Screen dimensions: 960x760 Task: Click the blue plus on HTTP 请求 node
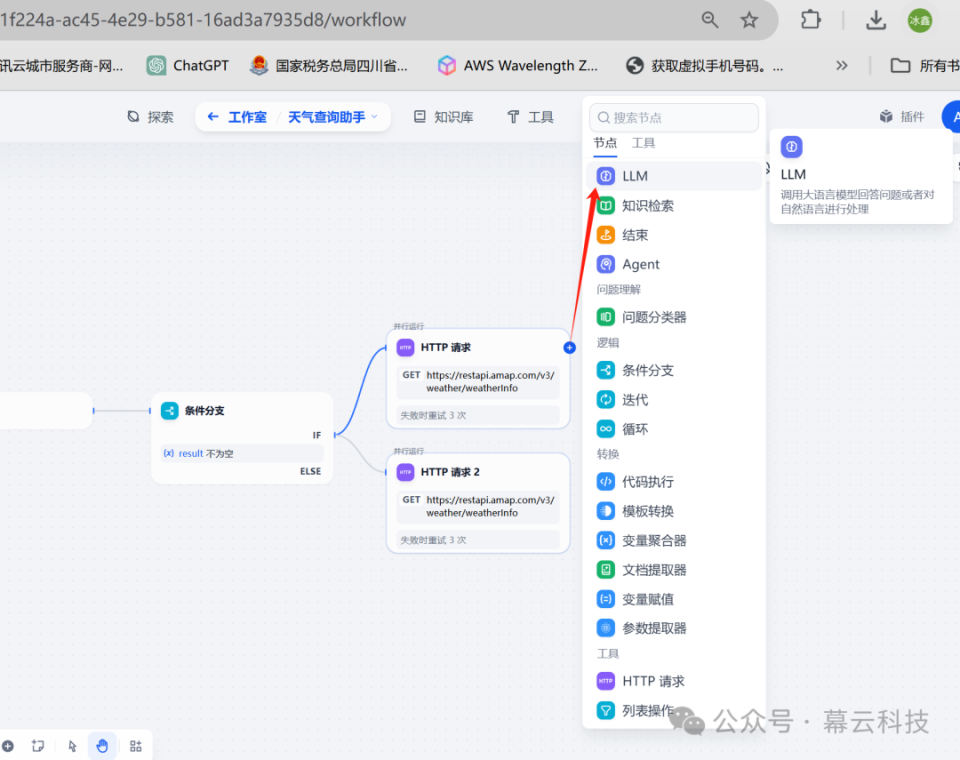coord(569,347)
